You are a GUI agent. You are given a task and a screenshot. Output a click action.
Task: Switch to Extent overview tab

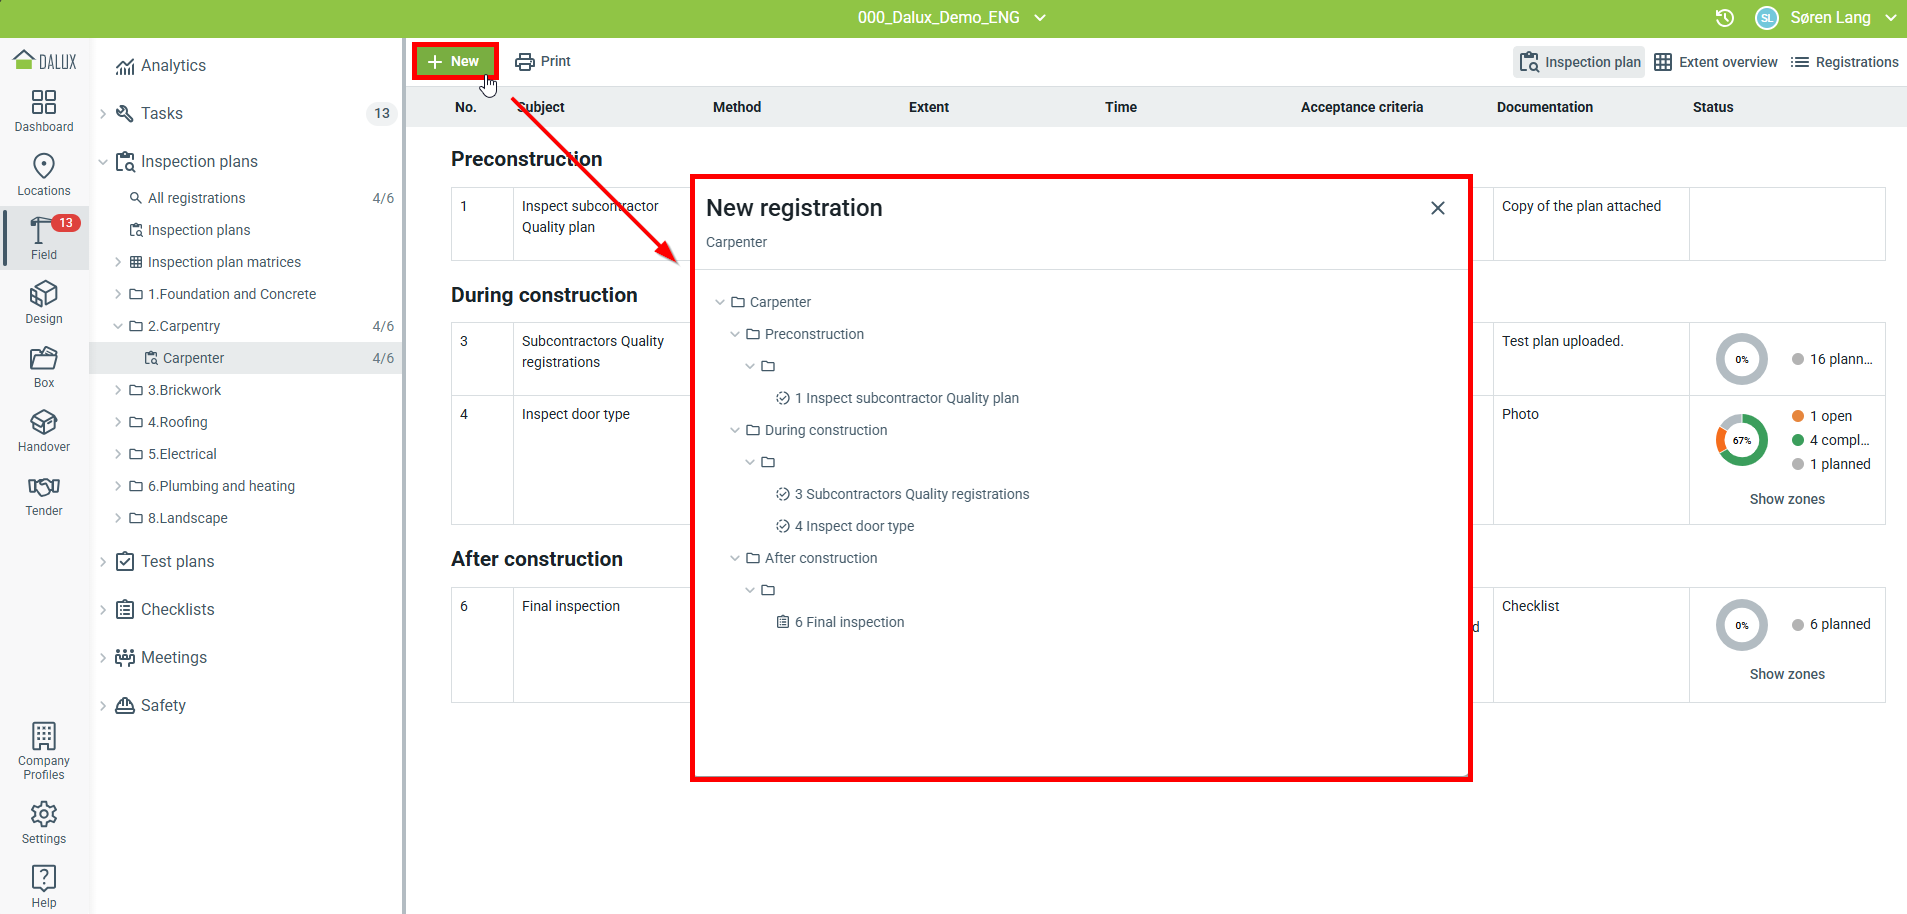point(1716,62)
